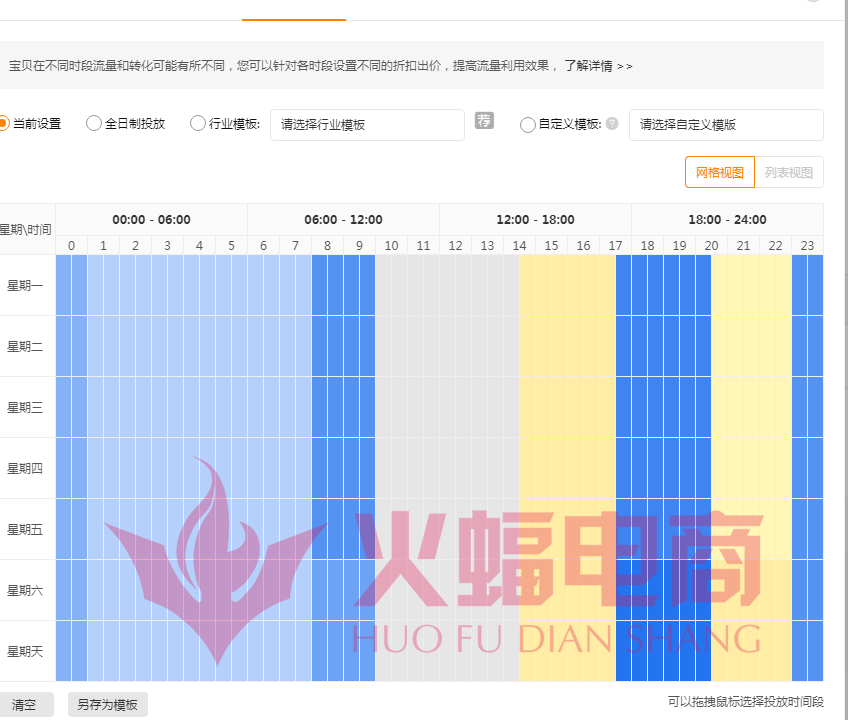This screenshot has height=720, width=848.
Task: Click hour 23 column header
Action: pyautogui.click(x=807, y=246)
